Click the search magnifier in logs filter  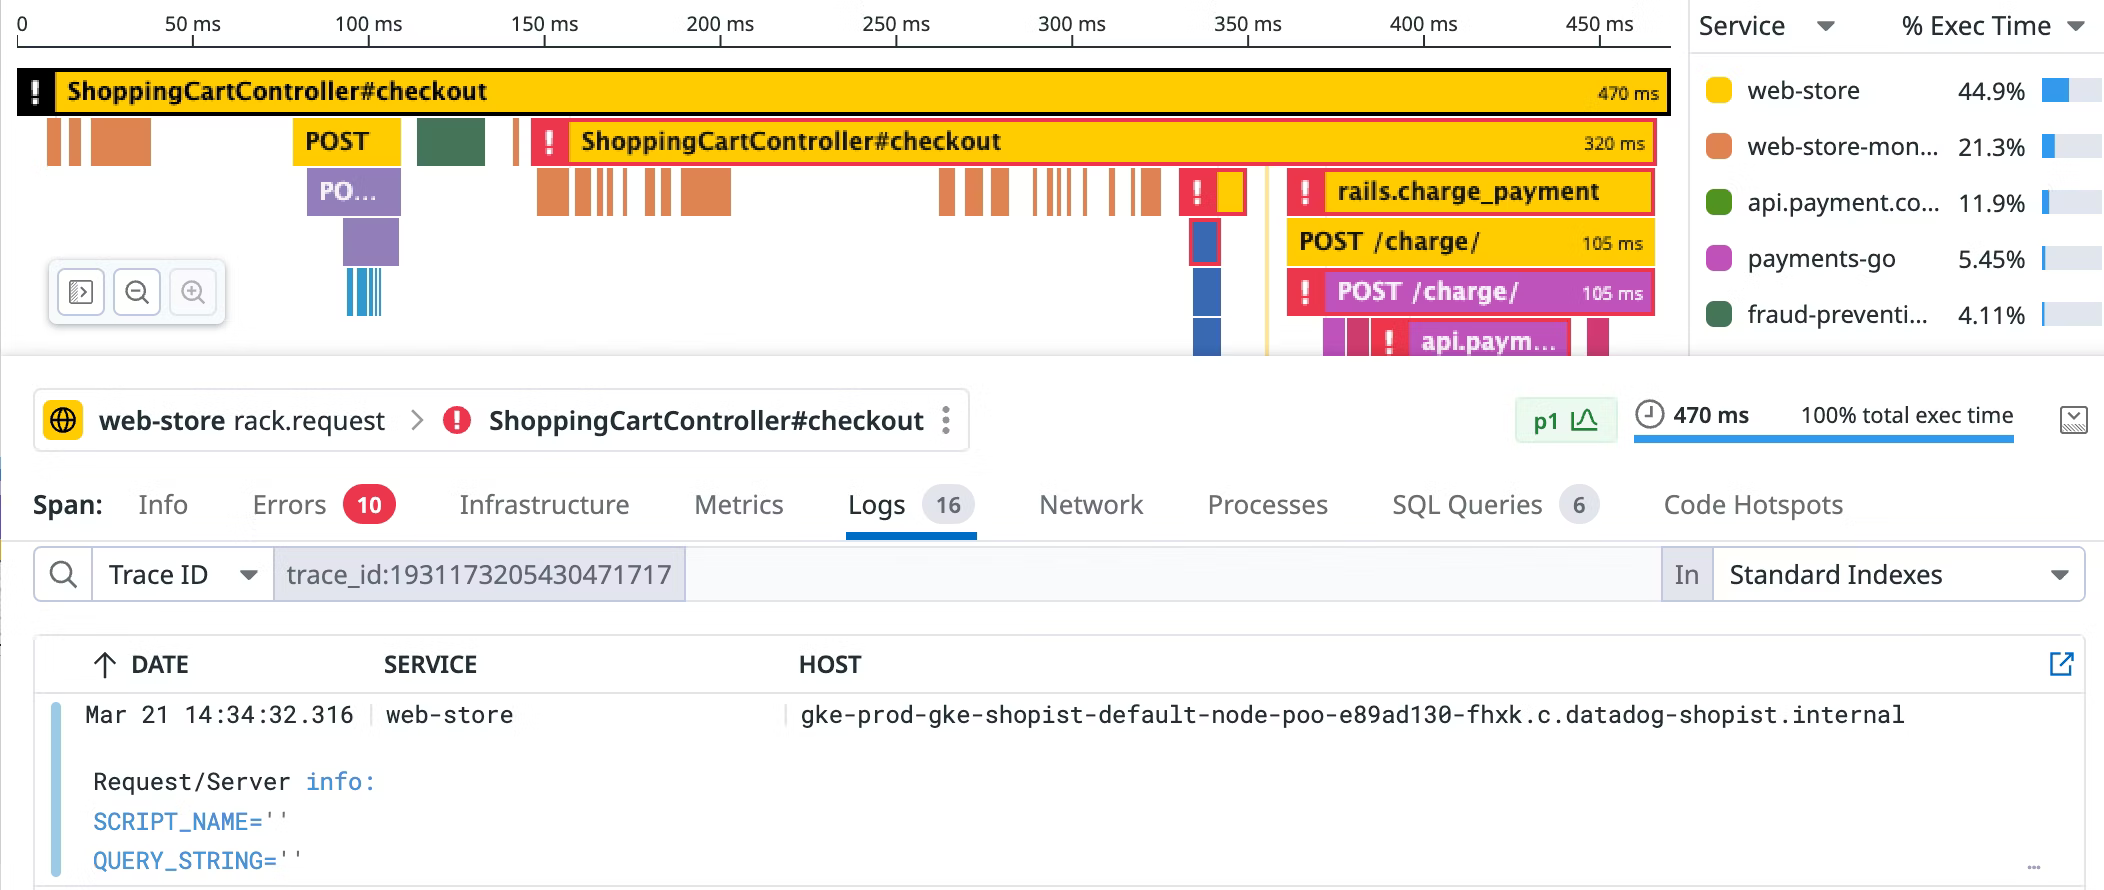(x=63, y=575)
